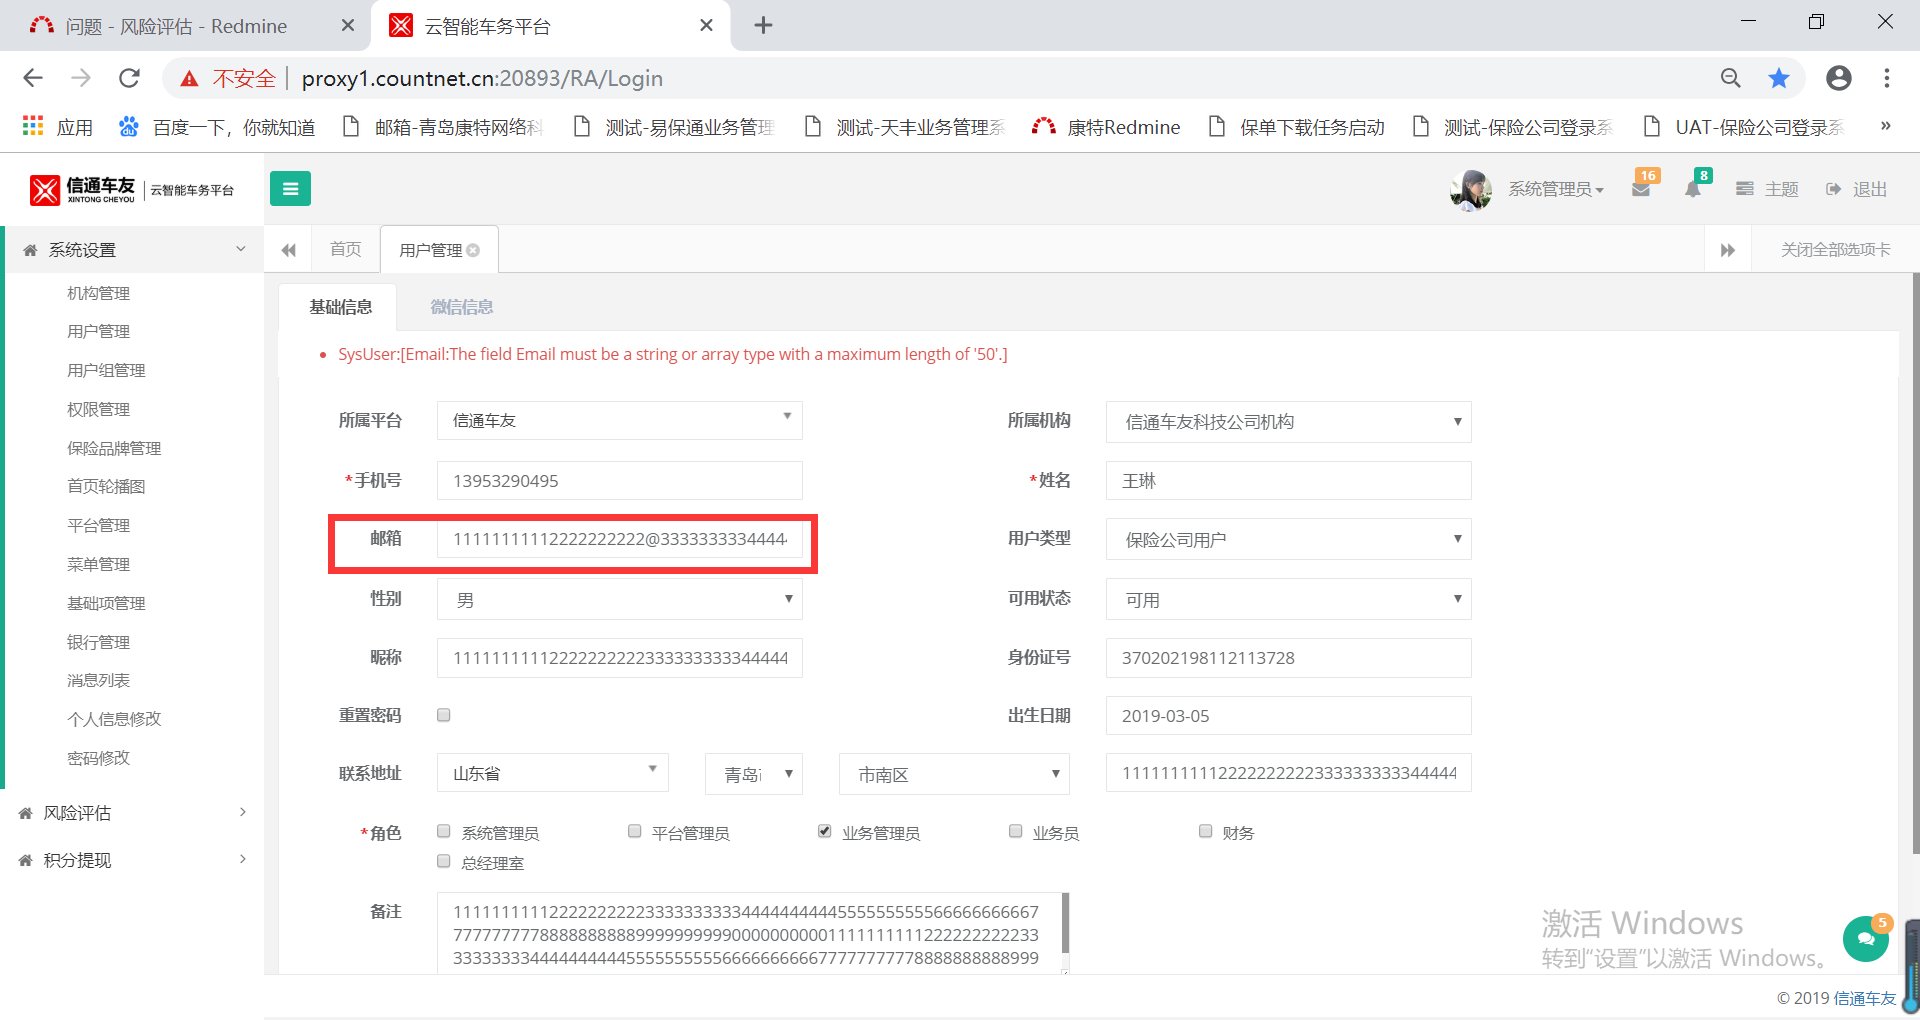Bookmark this page with the star icon
Image resolution: width=1920 pixels, height=1020 pixels.
coord(1779,78)
